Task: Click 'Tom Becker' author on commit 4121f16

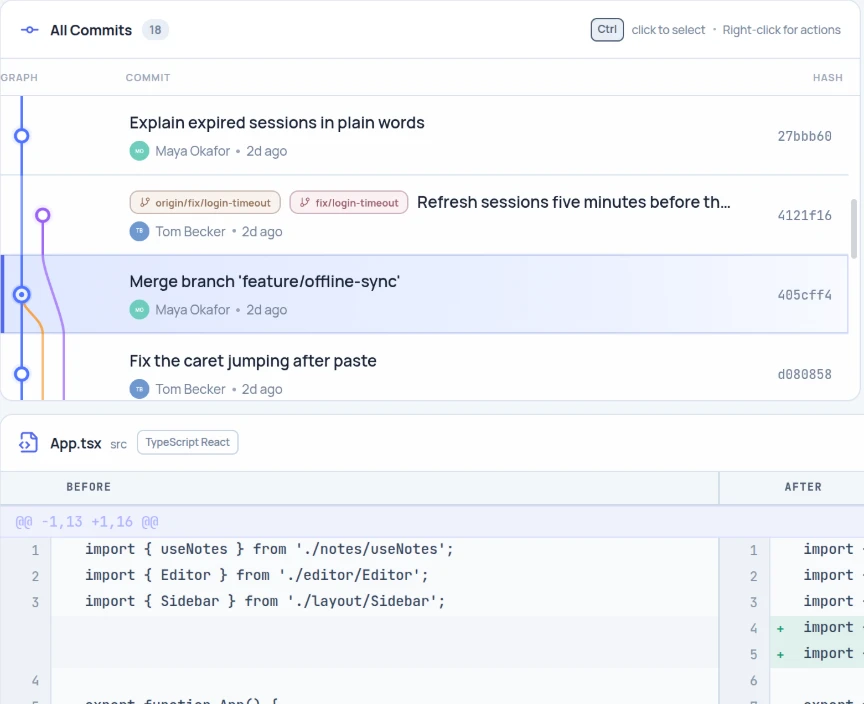Action: point(190,231)
